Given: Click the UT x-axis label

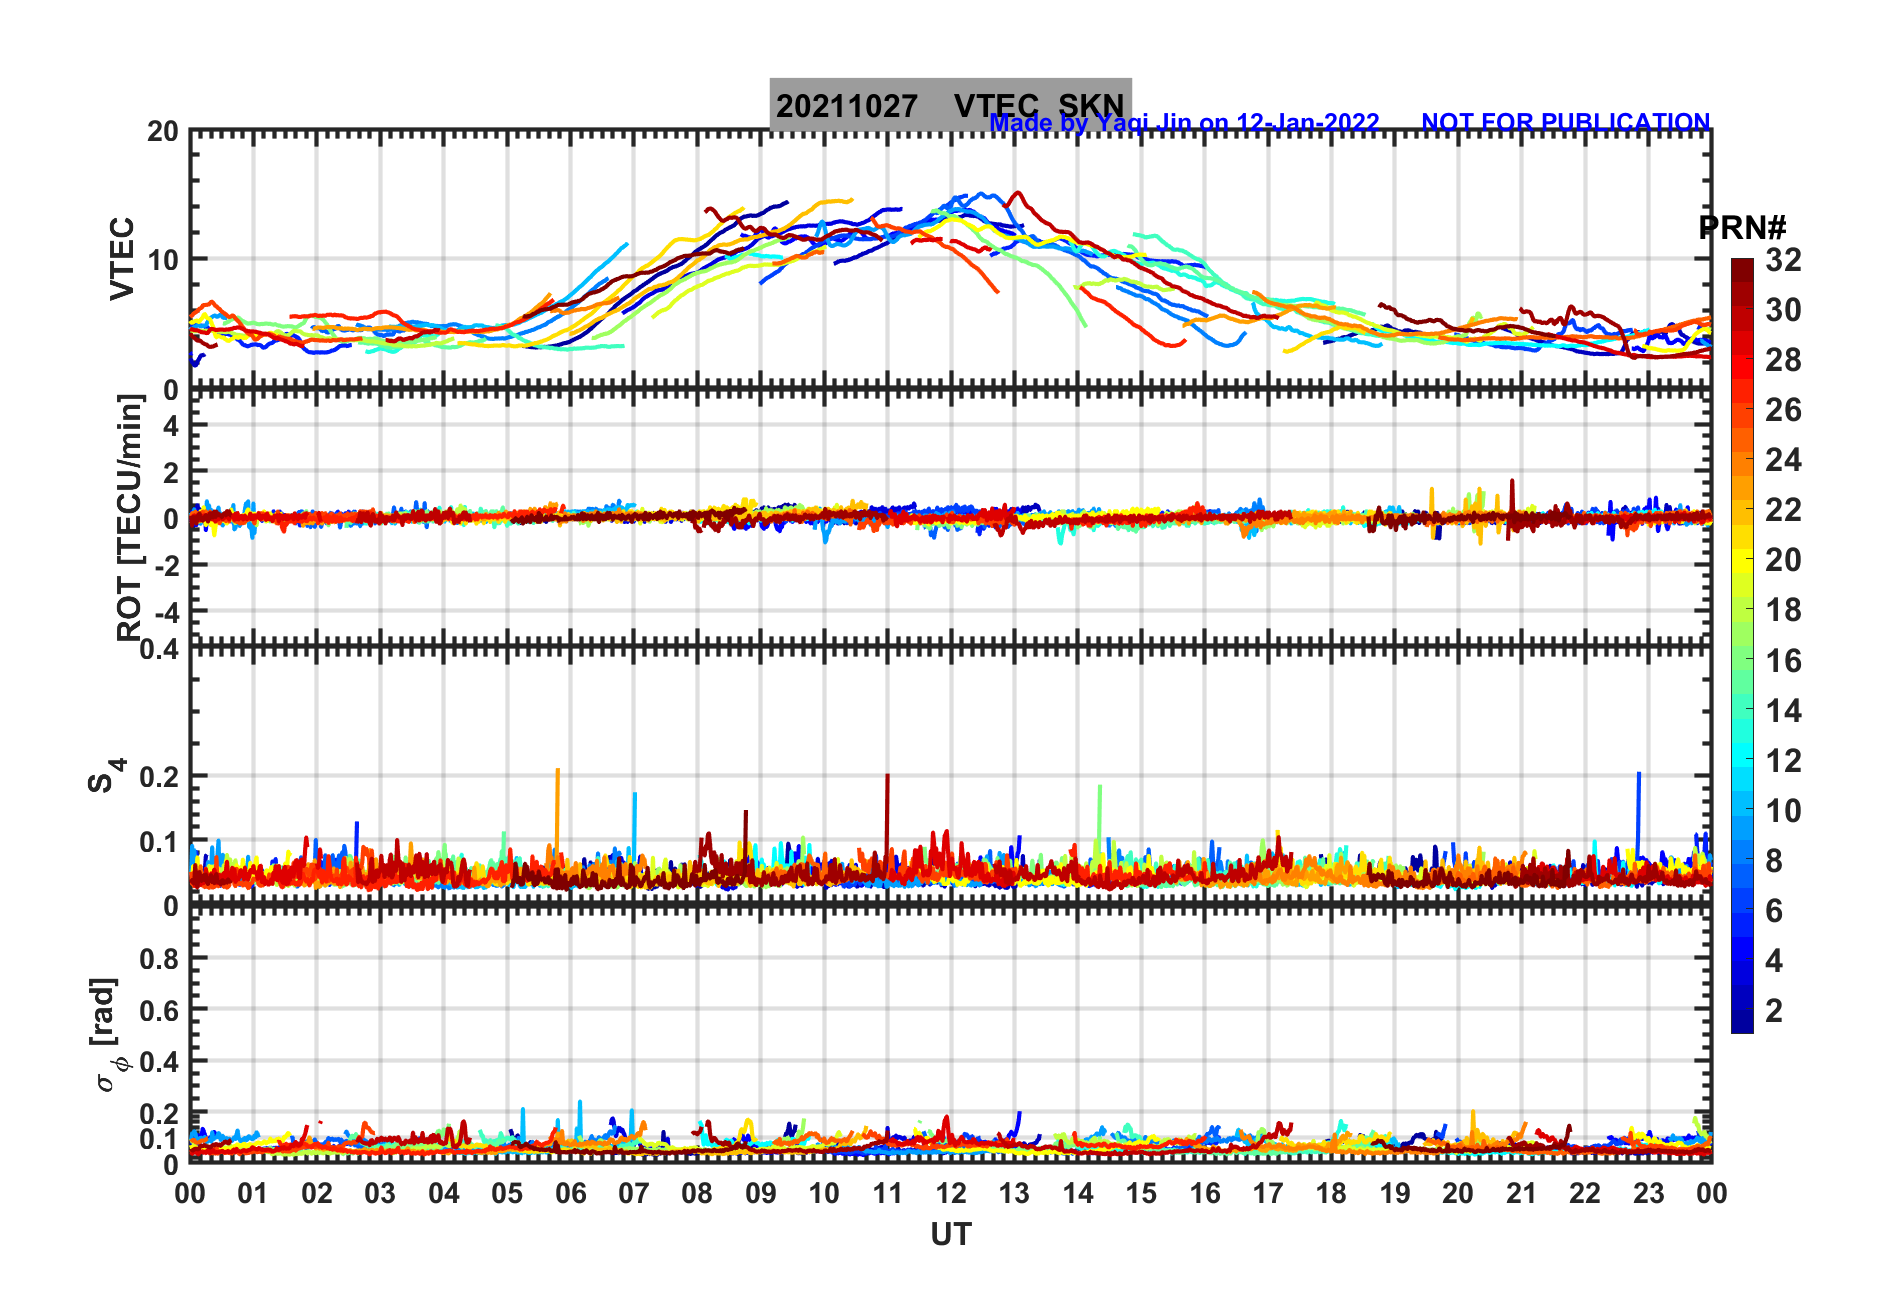Looking at the screenshot, I should pyautogui.click(x=951, y=1235).
